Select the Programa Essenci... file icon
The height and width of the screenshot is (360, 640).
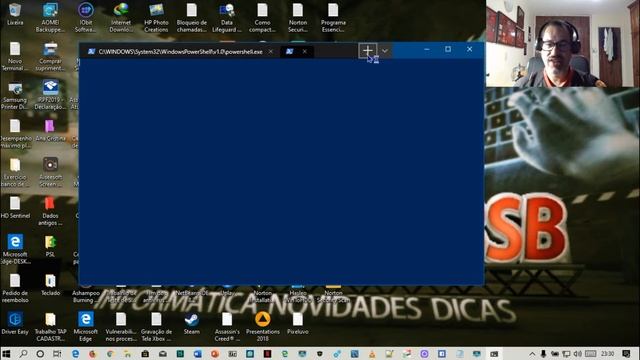pos(333,18)
